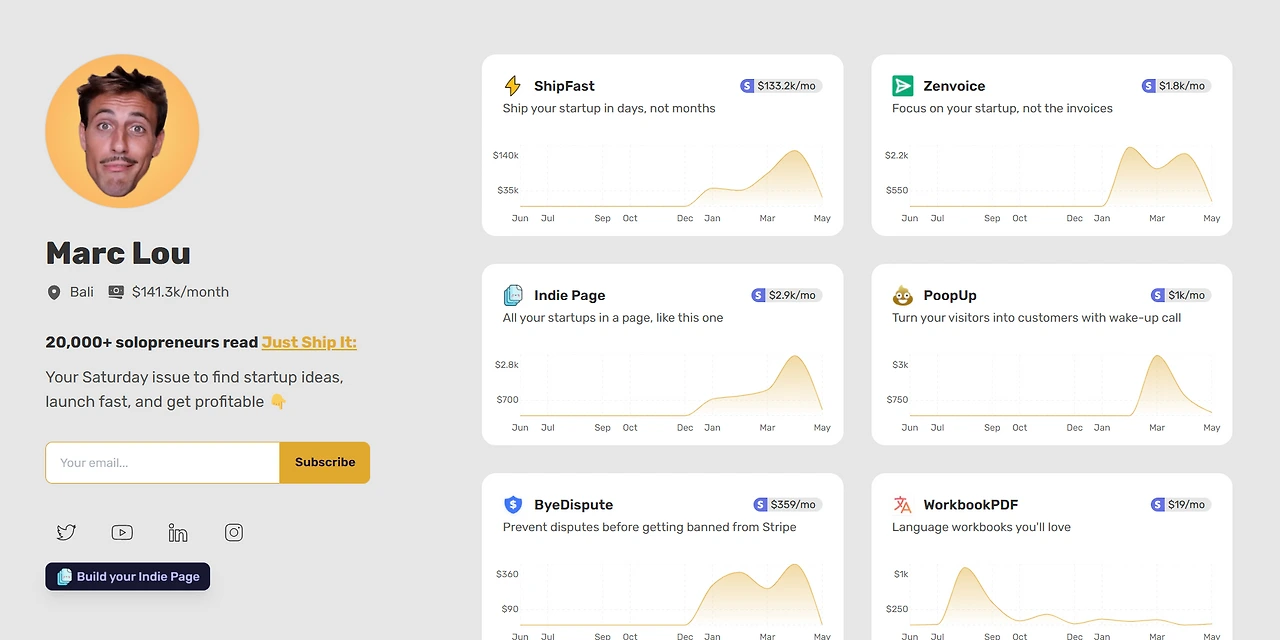Open the Indie Page title link
This screenshot has width=1280, height=640.
tap(569, 295)
